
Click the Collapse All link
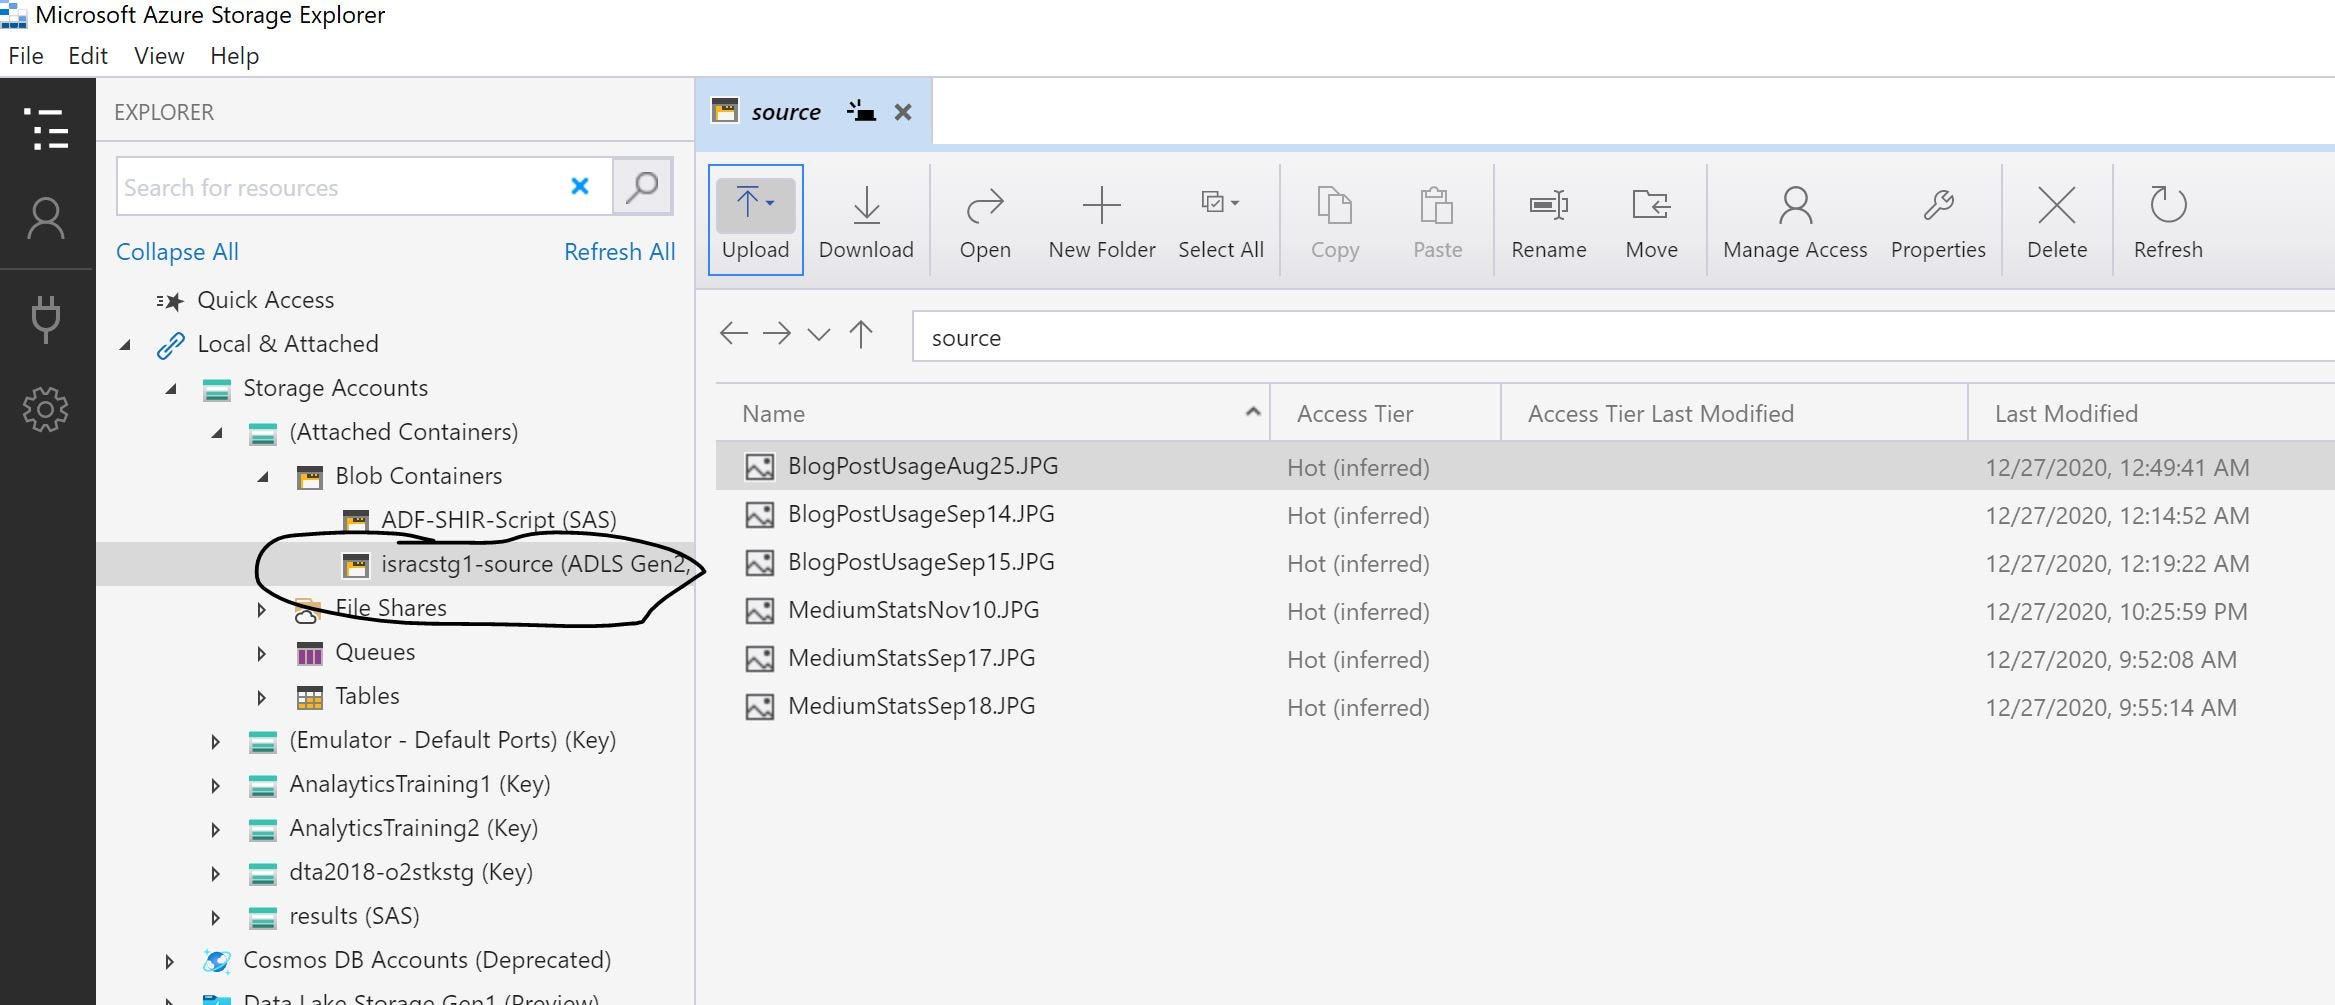click(x=177, y=252)
